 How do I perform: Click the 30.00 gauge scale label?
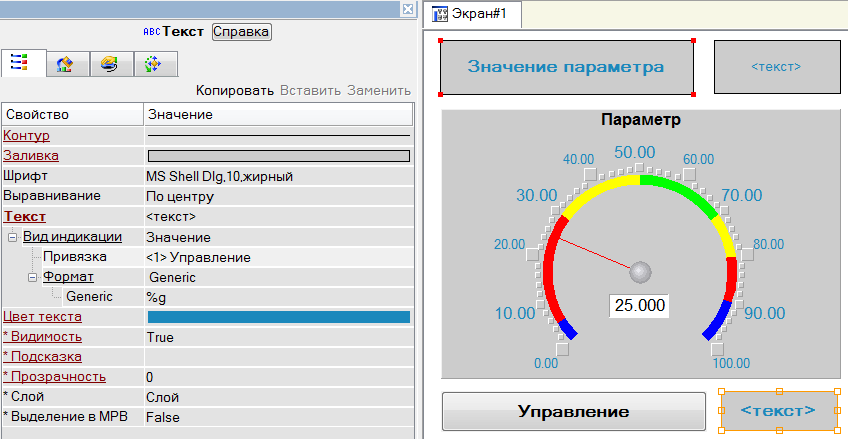[x=536, y=195]
